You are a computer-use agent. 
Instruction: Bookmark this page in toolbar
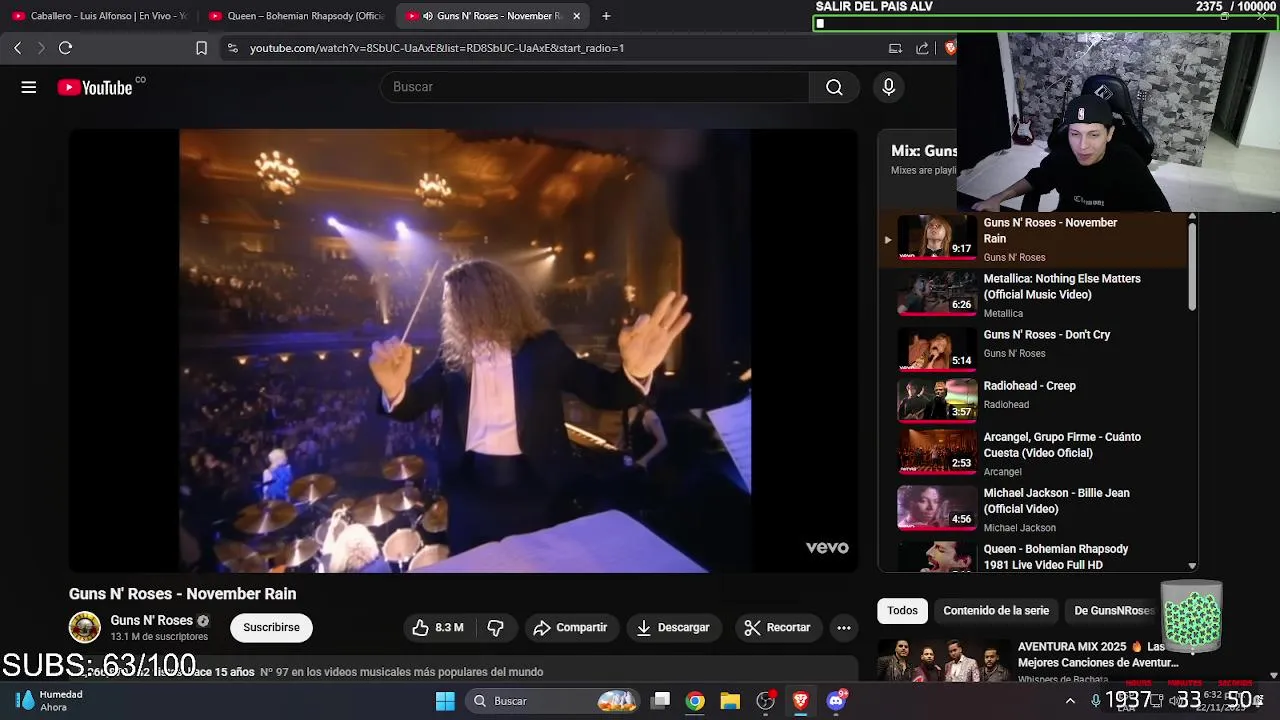201,48
